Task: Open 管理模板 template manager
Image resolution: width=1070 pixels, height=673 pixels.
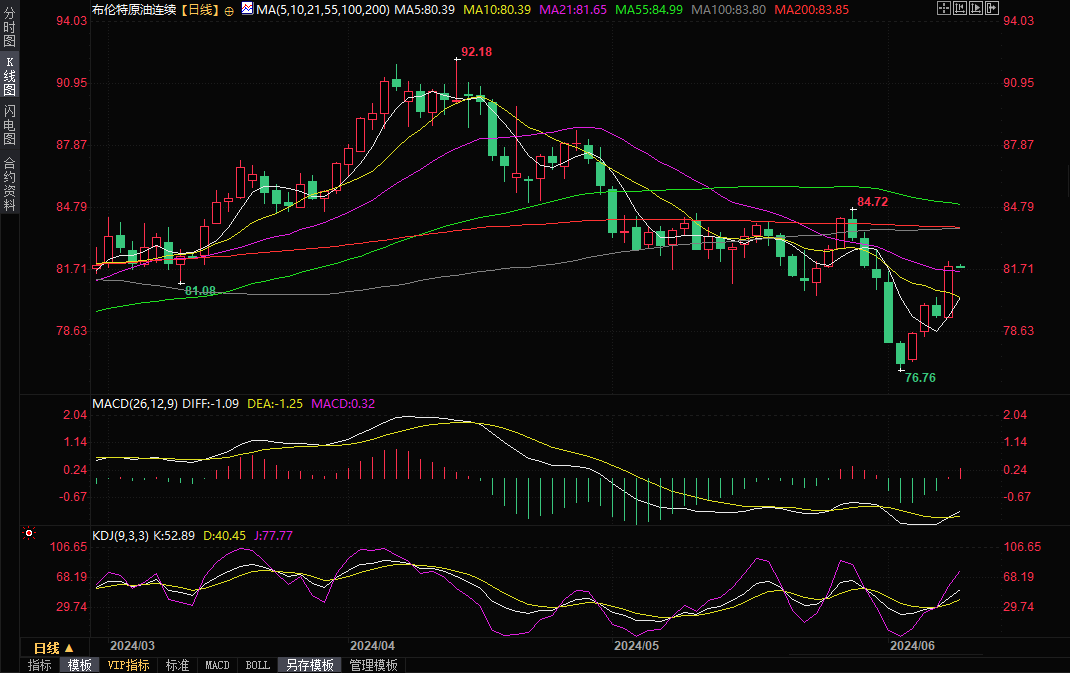Action: tap(373, 665)
